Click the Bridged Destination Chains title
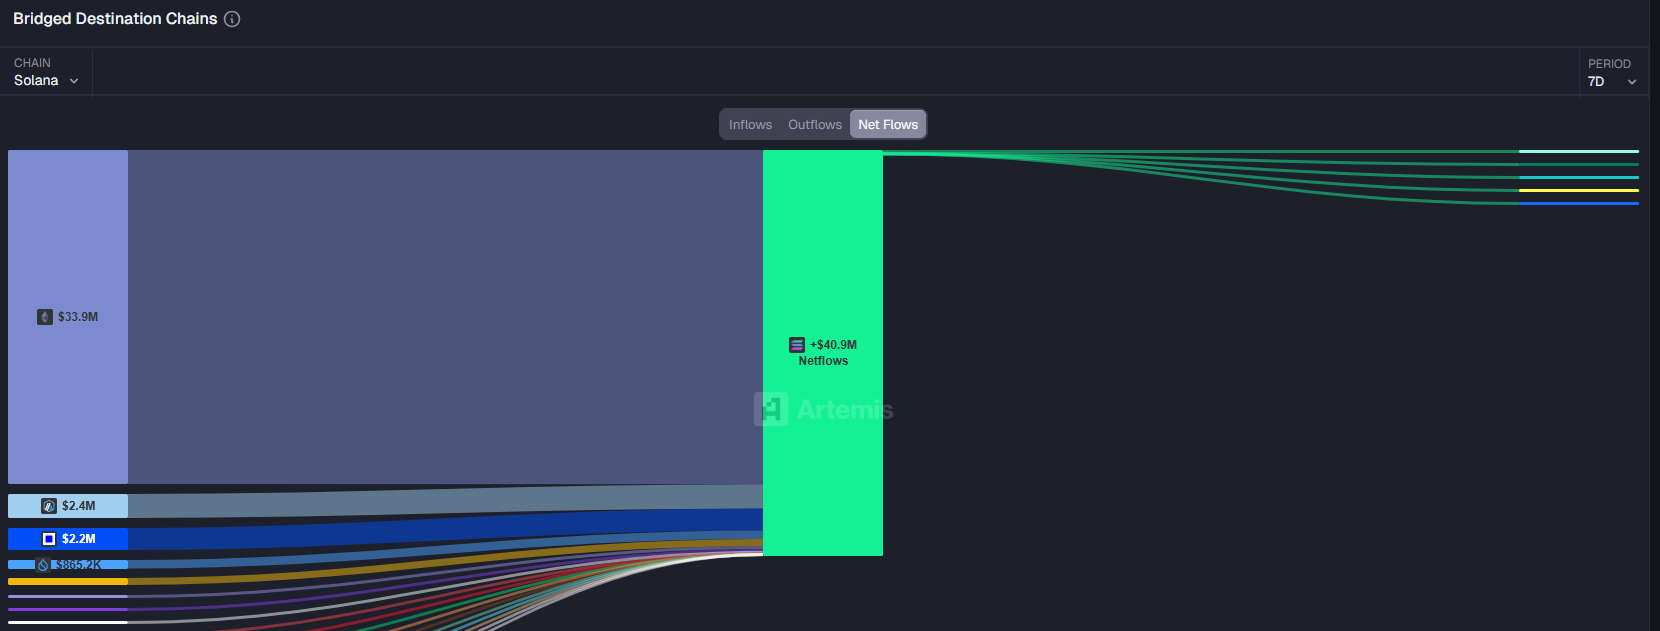 click(x=115, y=19)
